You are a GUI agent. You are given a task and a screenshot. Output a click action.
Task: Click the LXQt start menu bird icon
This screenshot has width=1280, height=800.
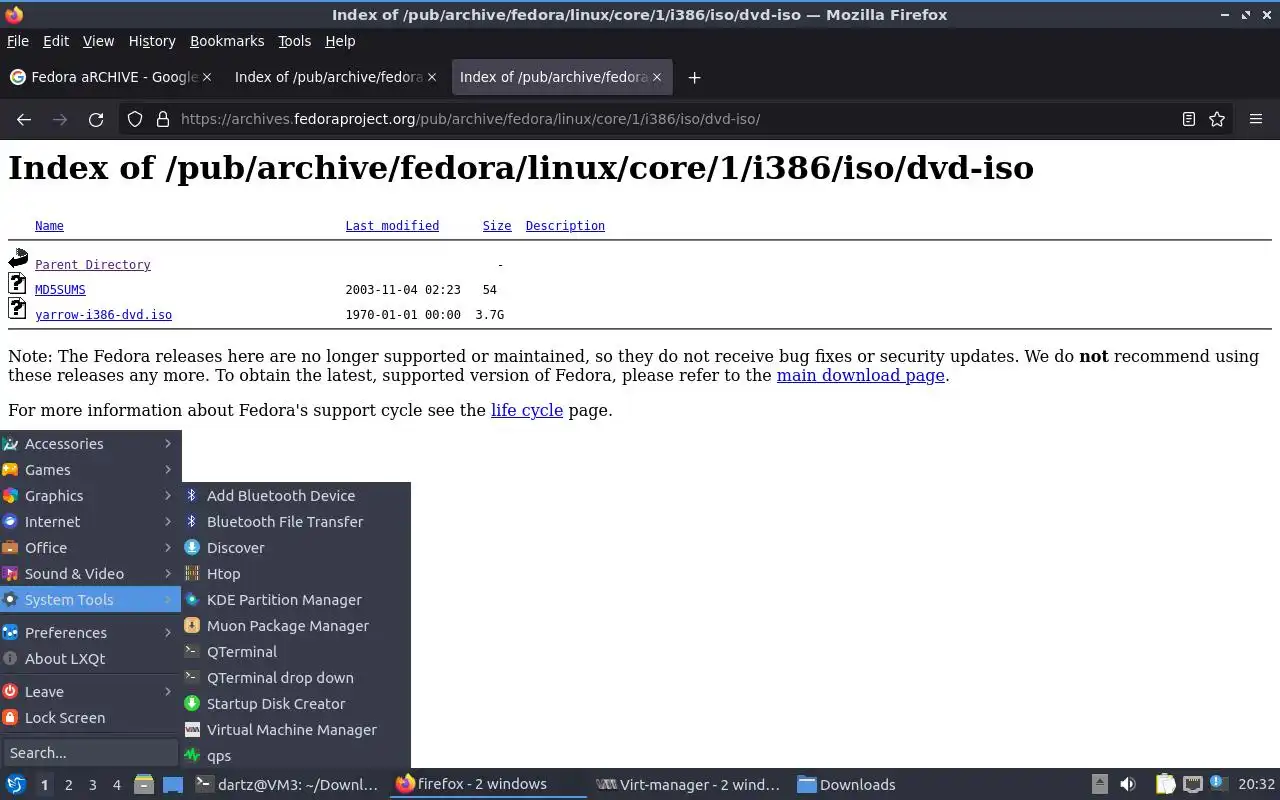pos(16,785)
